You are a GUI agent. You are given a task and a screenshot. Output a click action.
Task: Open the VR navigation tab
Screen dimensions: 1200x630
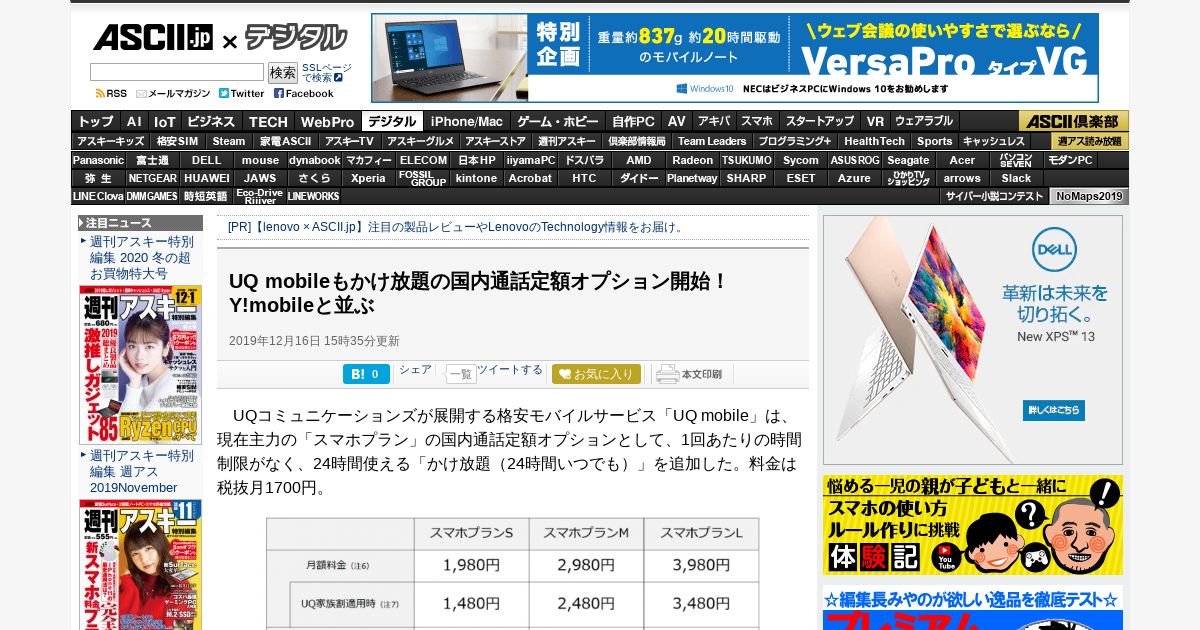point(875,121)
